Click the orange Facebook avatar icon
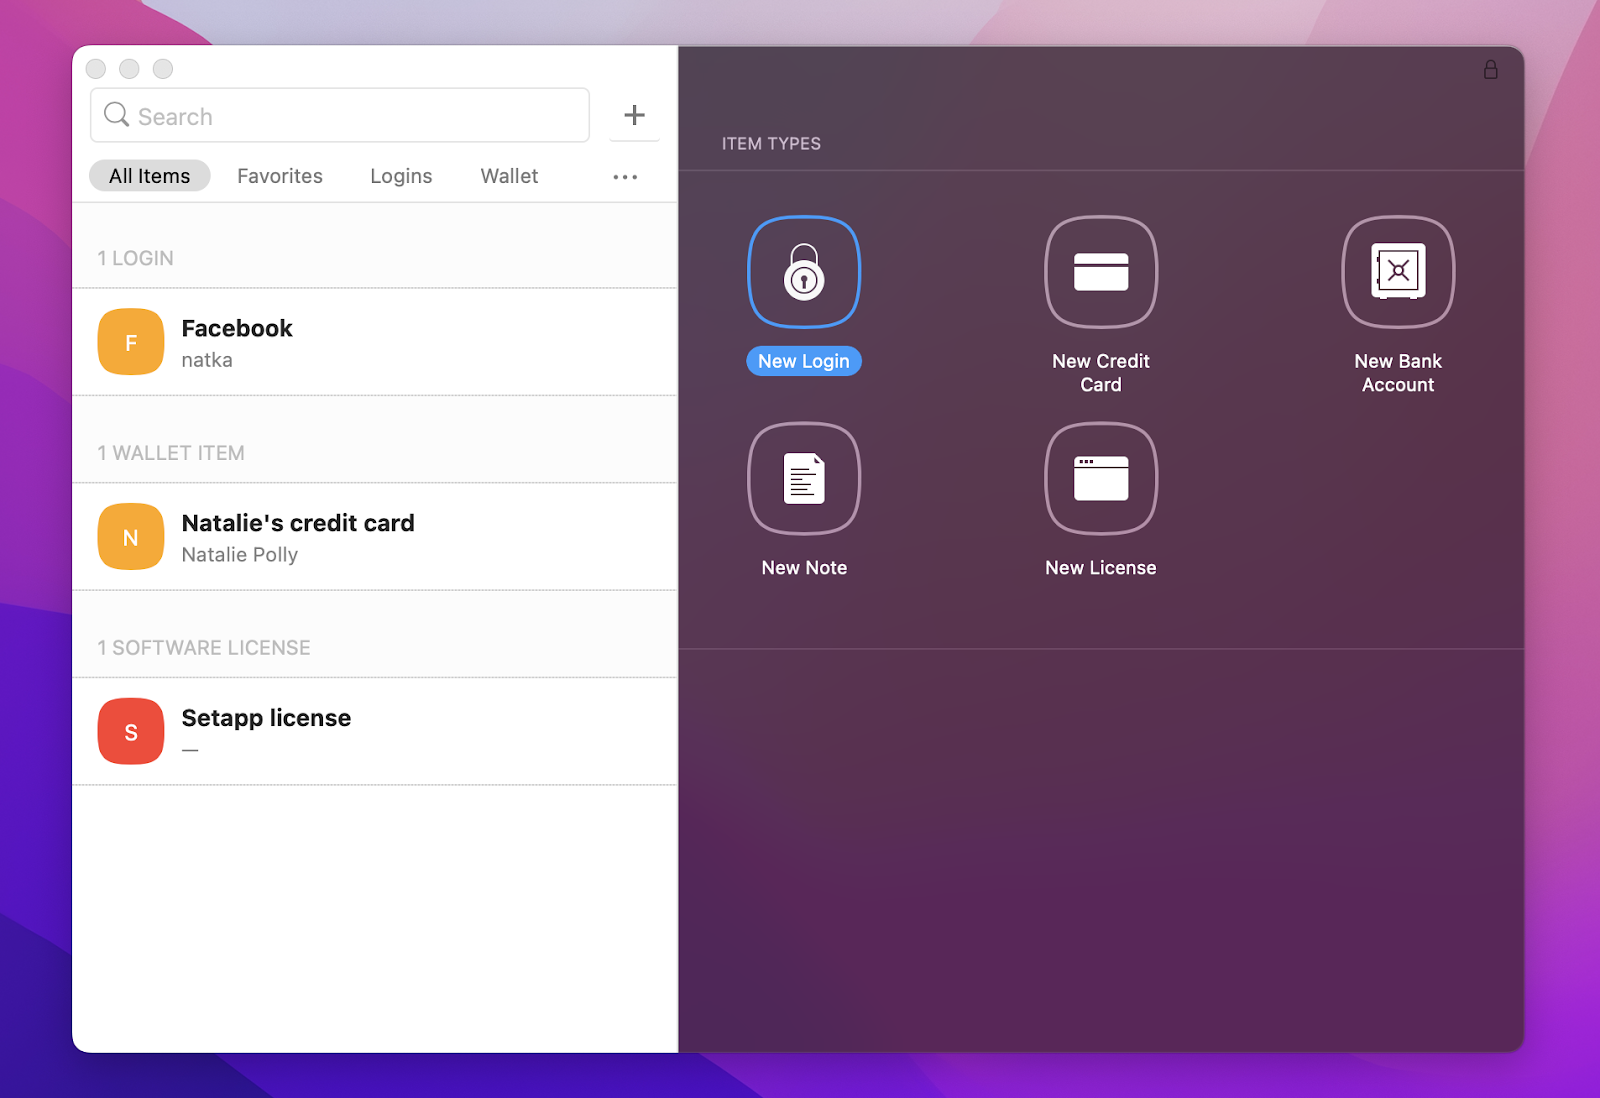 (x=131, y=342)
